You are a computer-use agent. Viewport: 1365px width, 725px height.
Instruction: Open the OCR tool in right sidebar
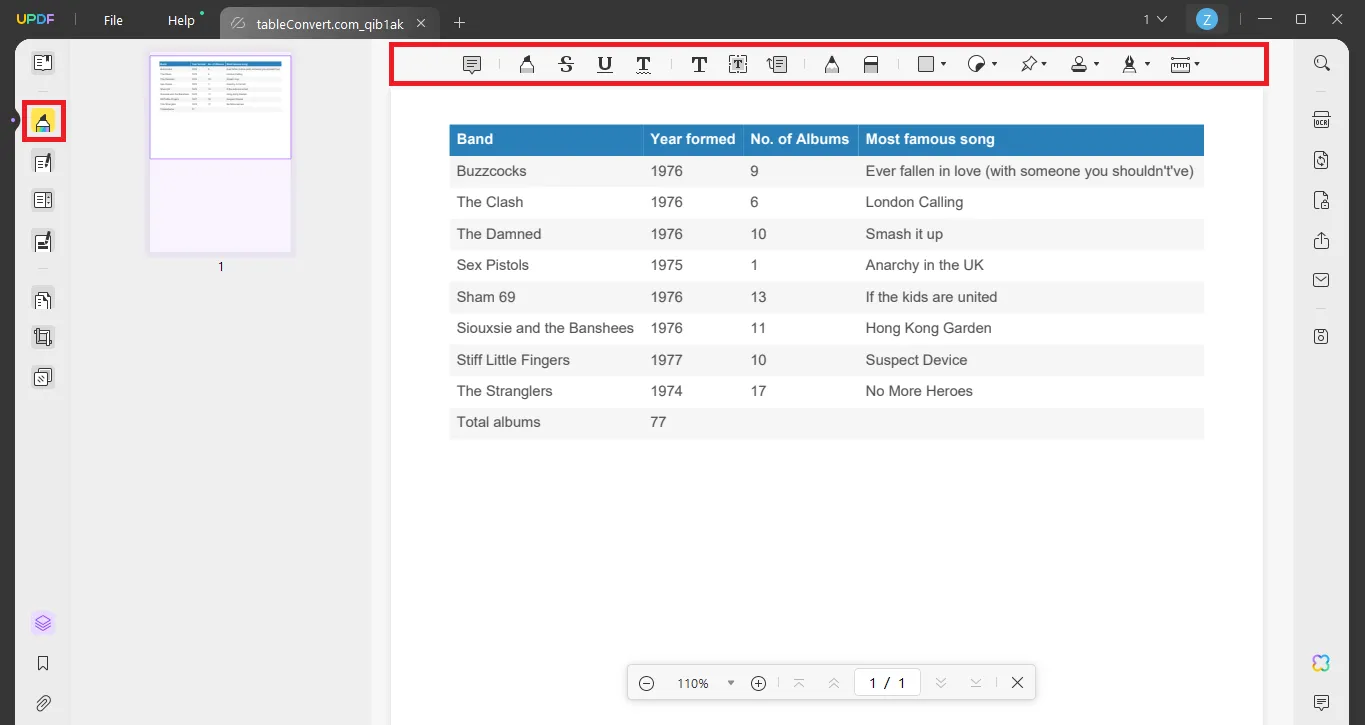coord(1321,119)
